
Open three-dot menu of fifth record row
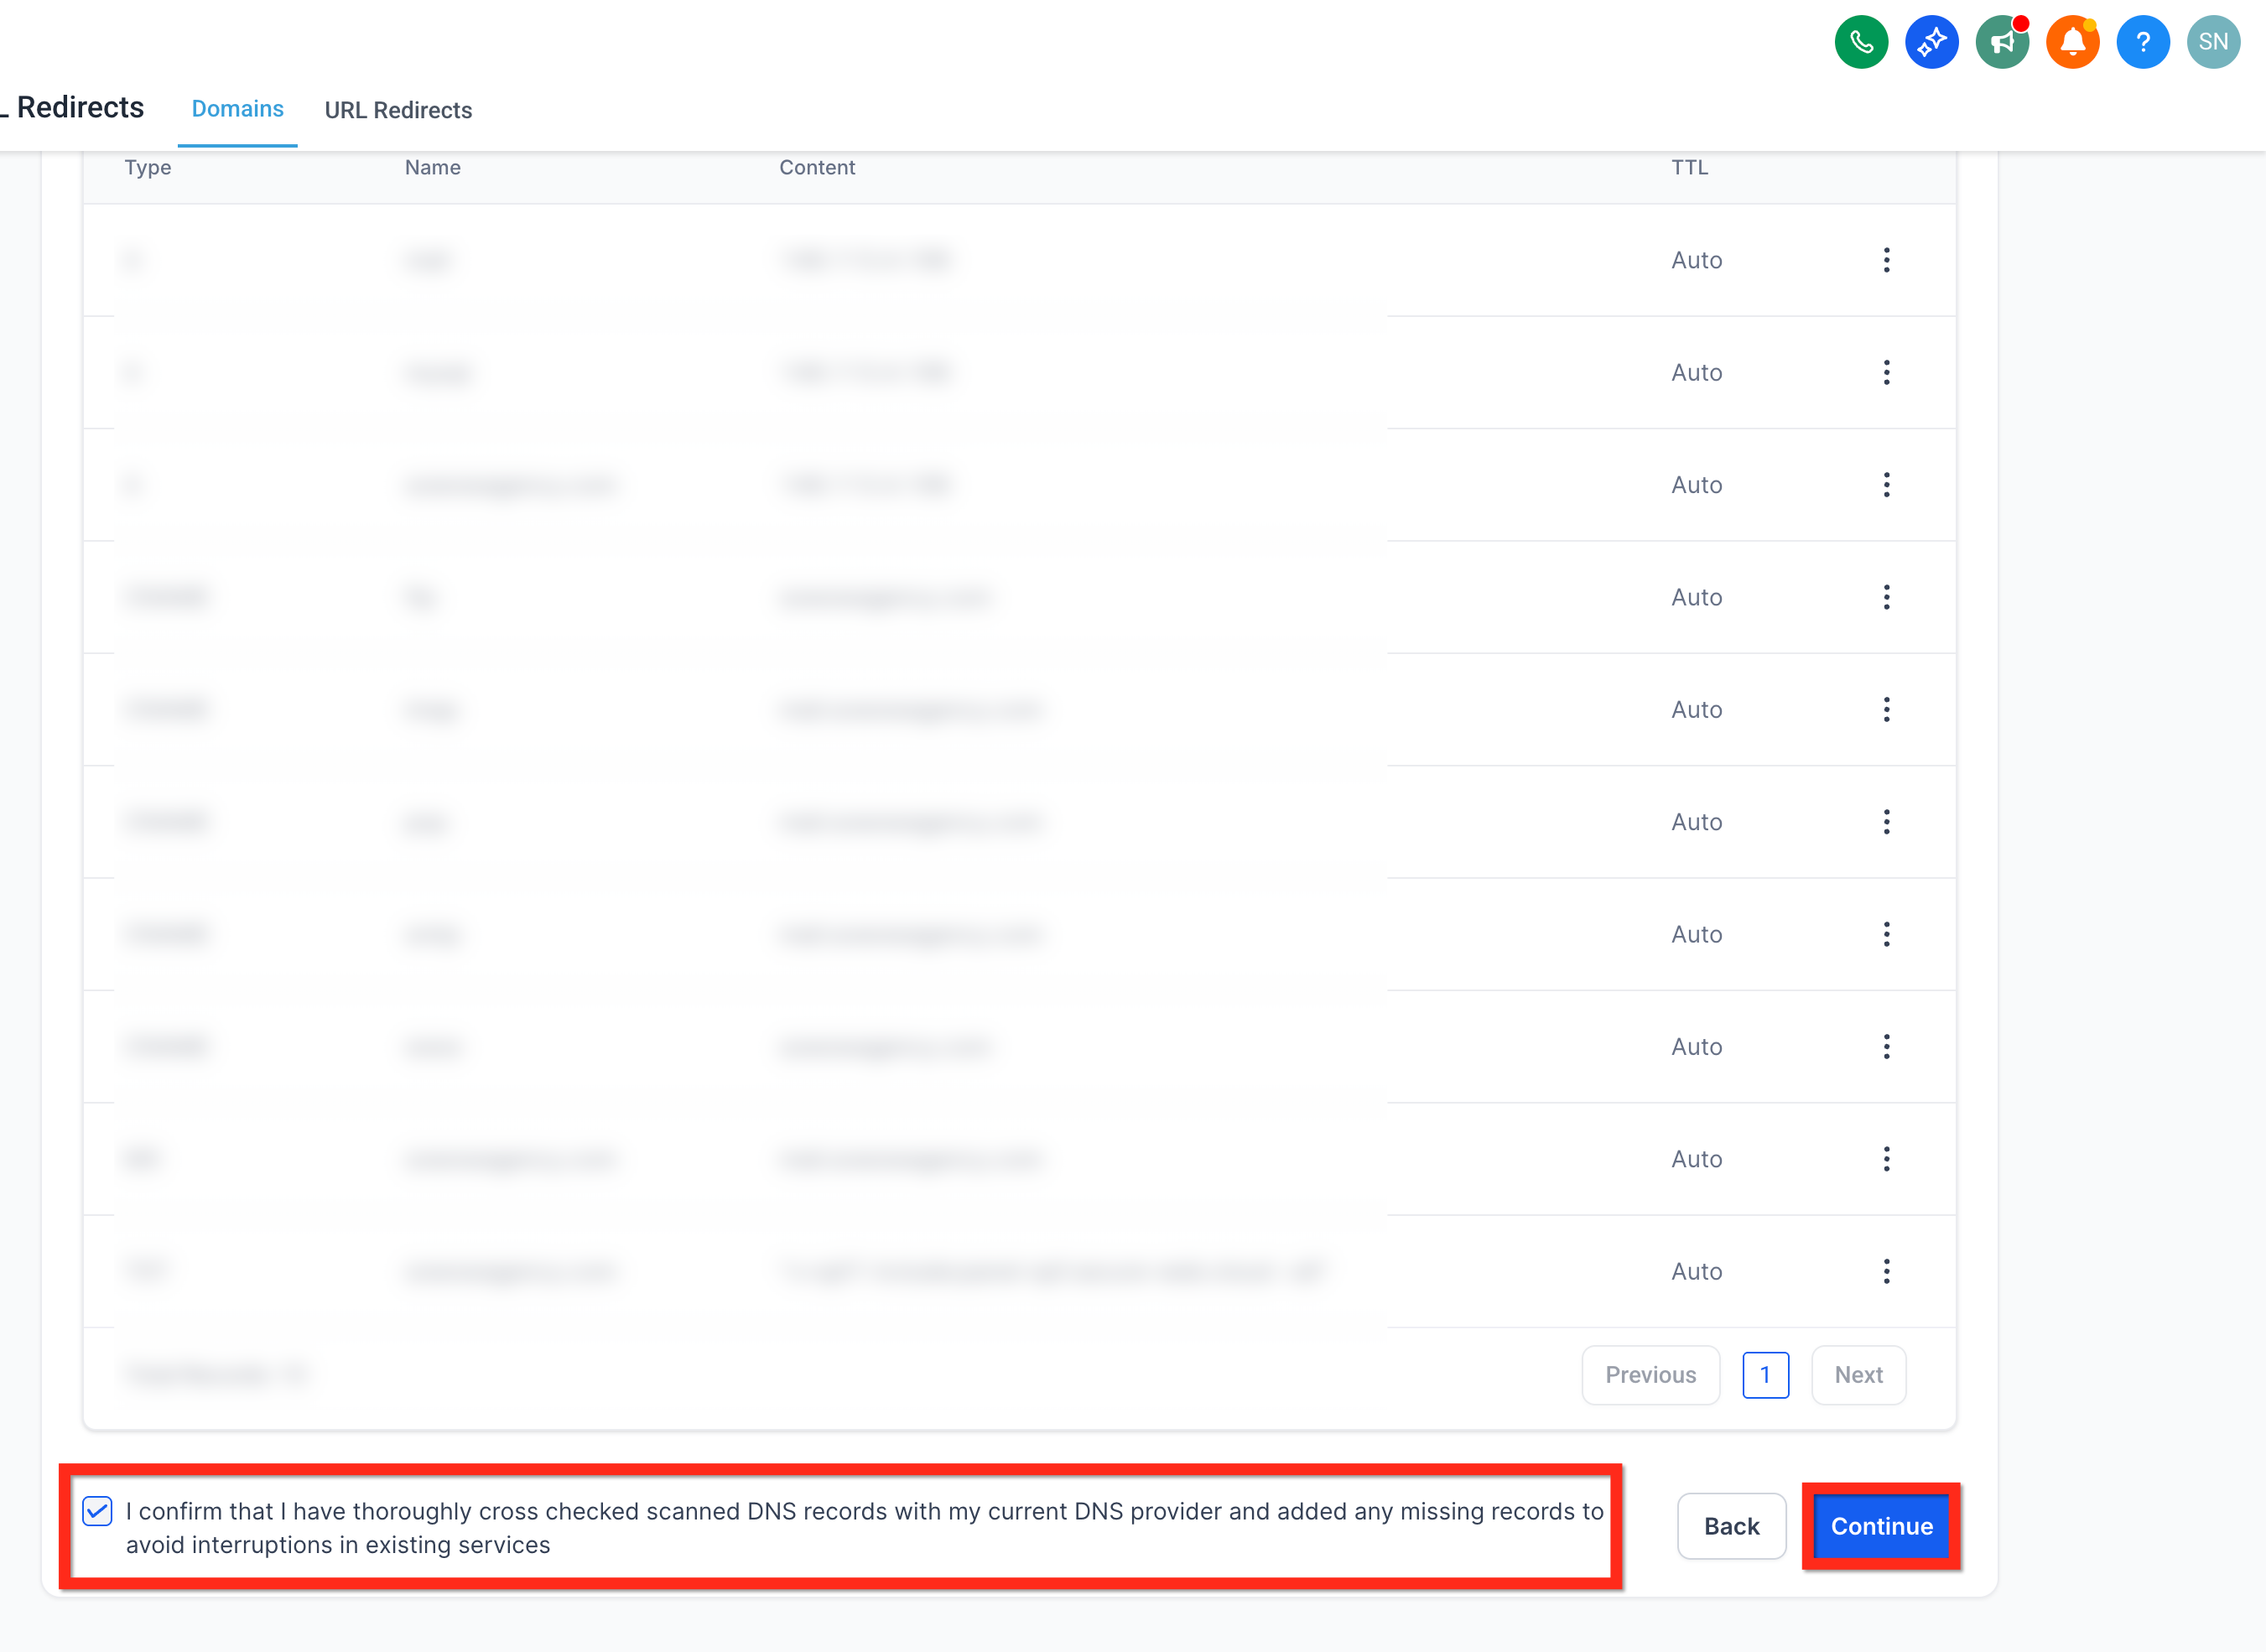1886,709
